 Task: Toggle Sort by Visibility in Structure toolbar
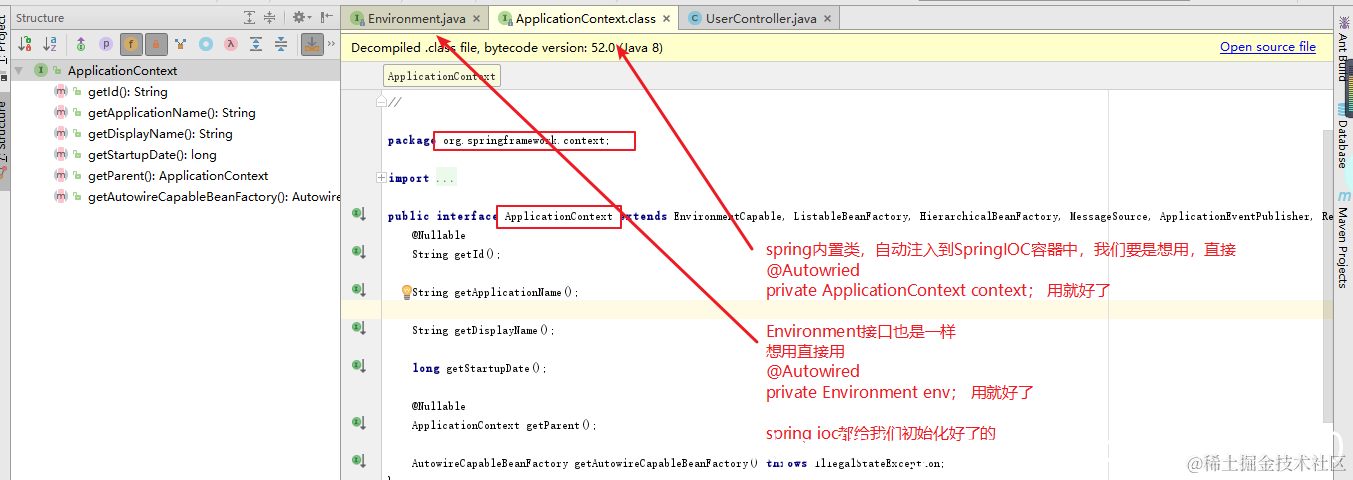tap(25, 44)
